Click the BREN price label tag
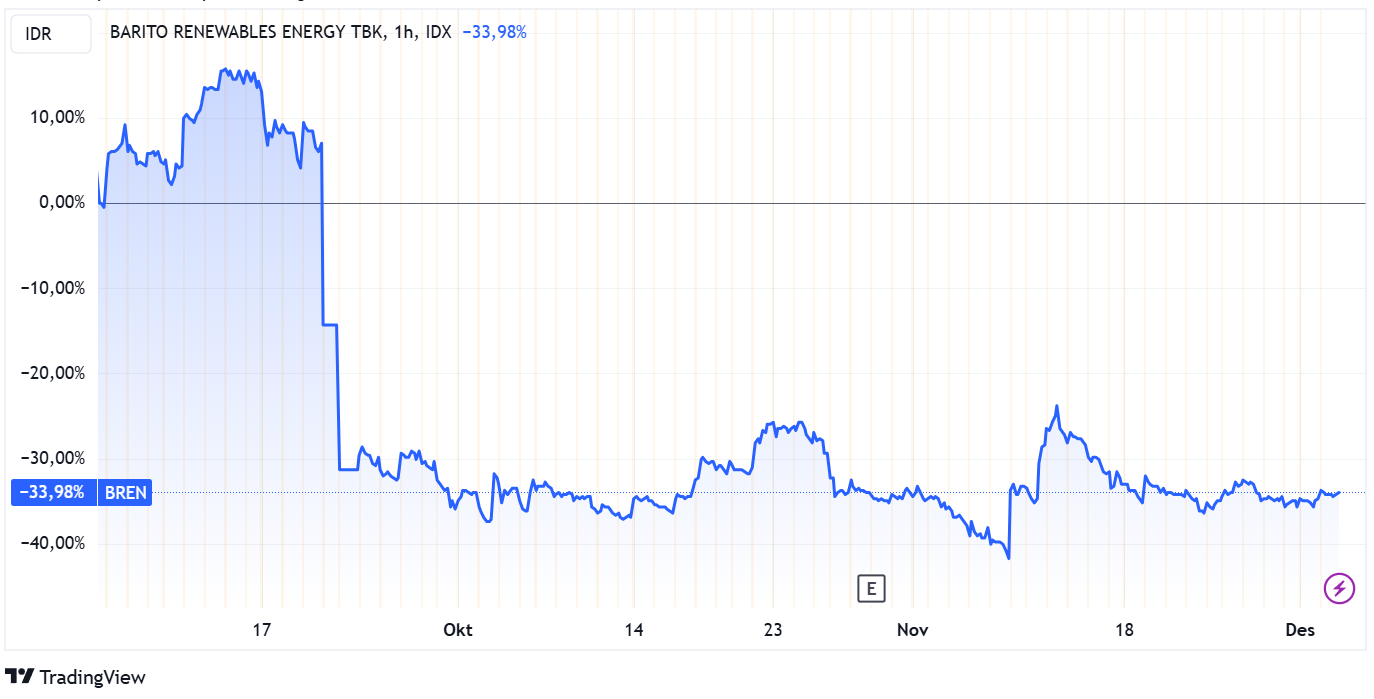 [x=125, y=493]
